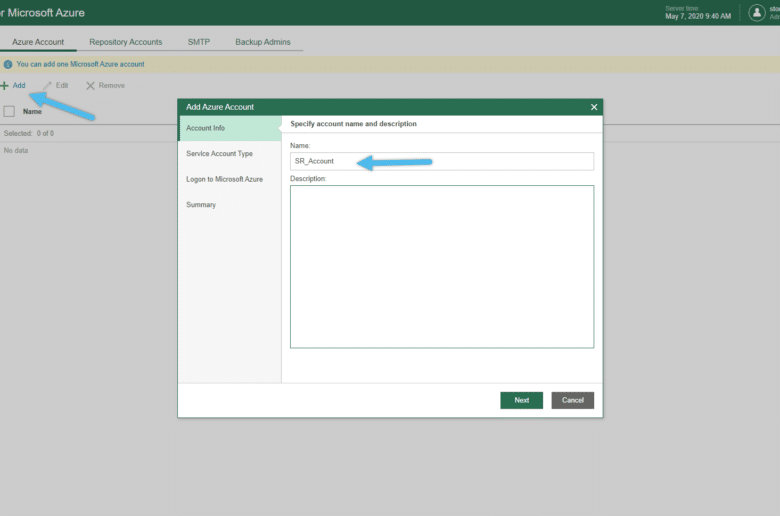Click inside the Description text area
Viewport: 780px width, 516px height.
[442, 267]
